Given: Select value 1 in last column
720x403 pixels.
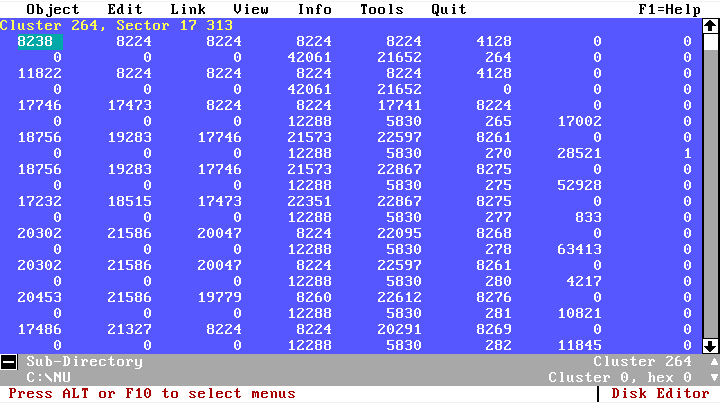Looking at the screenshot, I should coord(687,153).
